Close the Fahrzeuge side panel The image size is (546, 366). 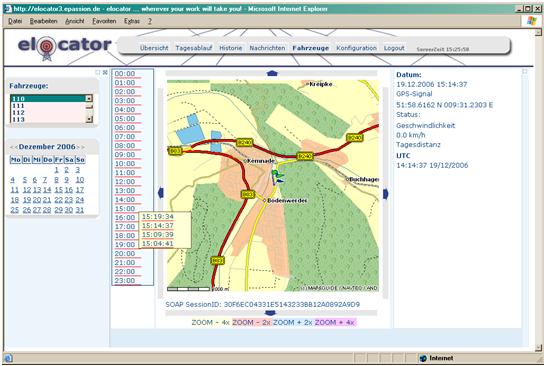[105, 72]
